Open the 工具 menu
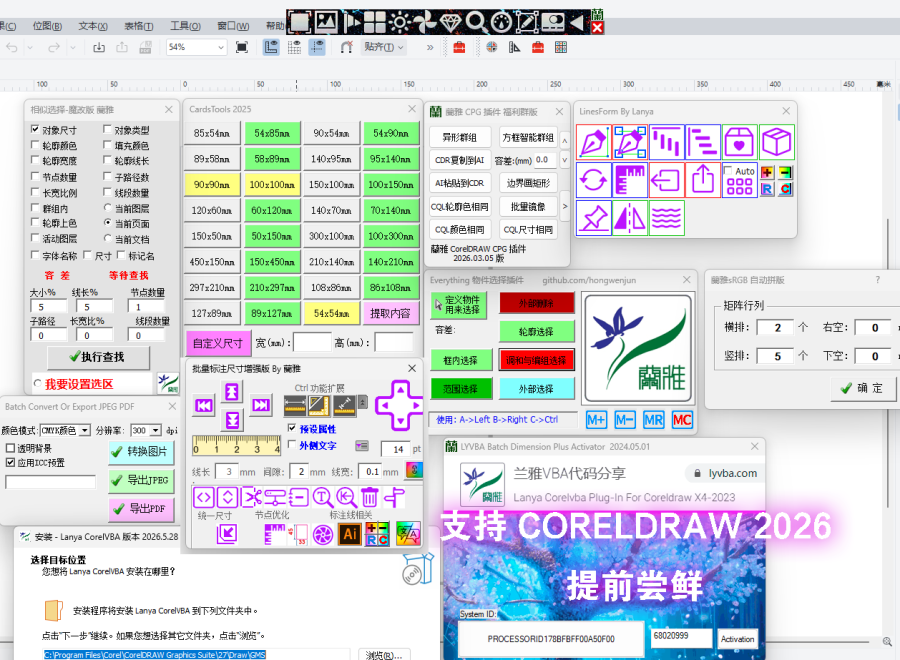The height and width of the screenshot is (660, 900). [x=185, y=26]
